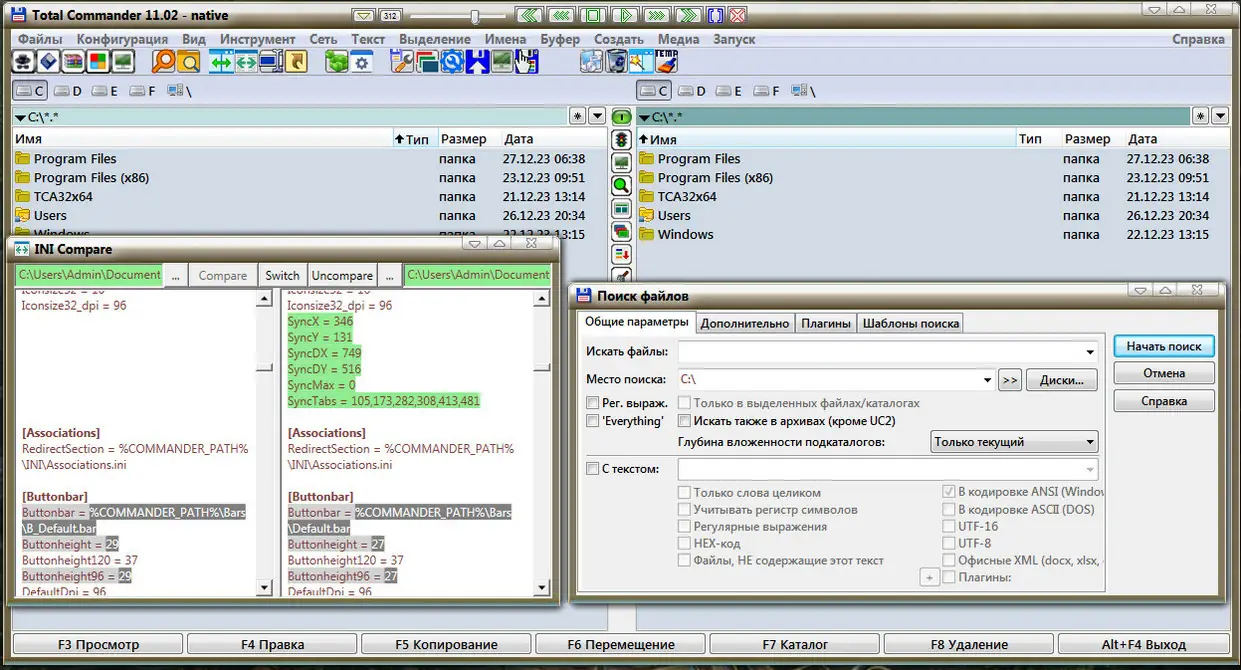Select drive D in the left panel
The width and height of the screenshot is (1241, 670).
pyautogui.click(x=69, y=91)
